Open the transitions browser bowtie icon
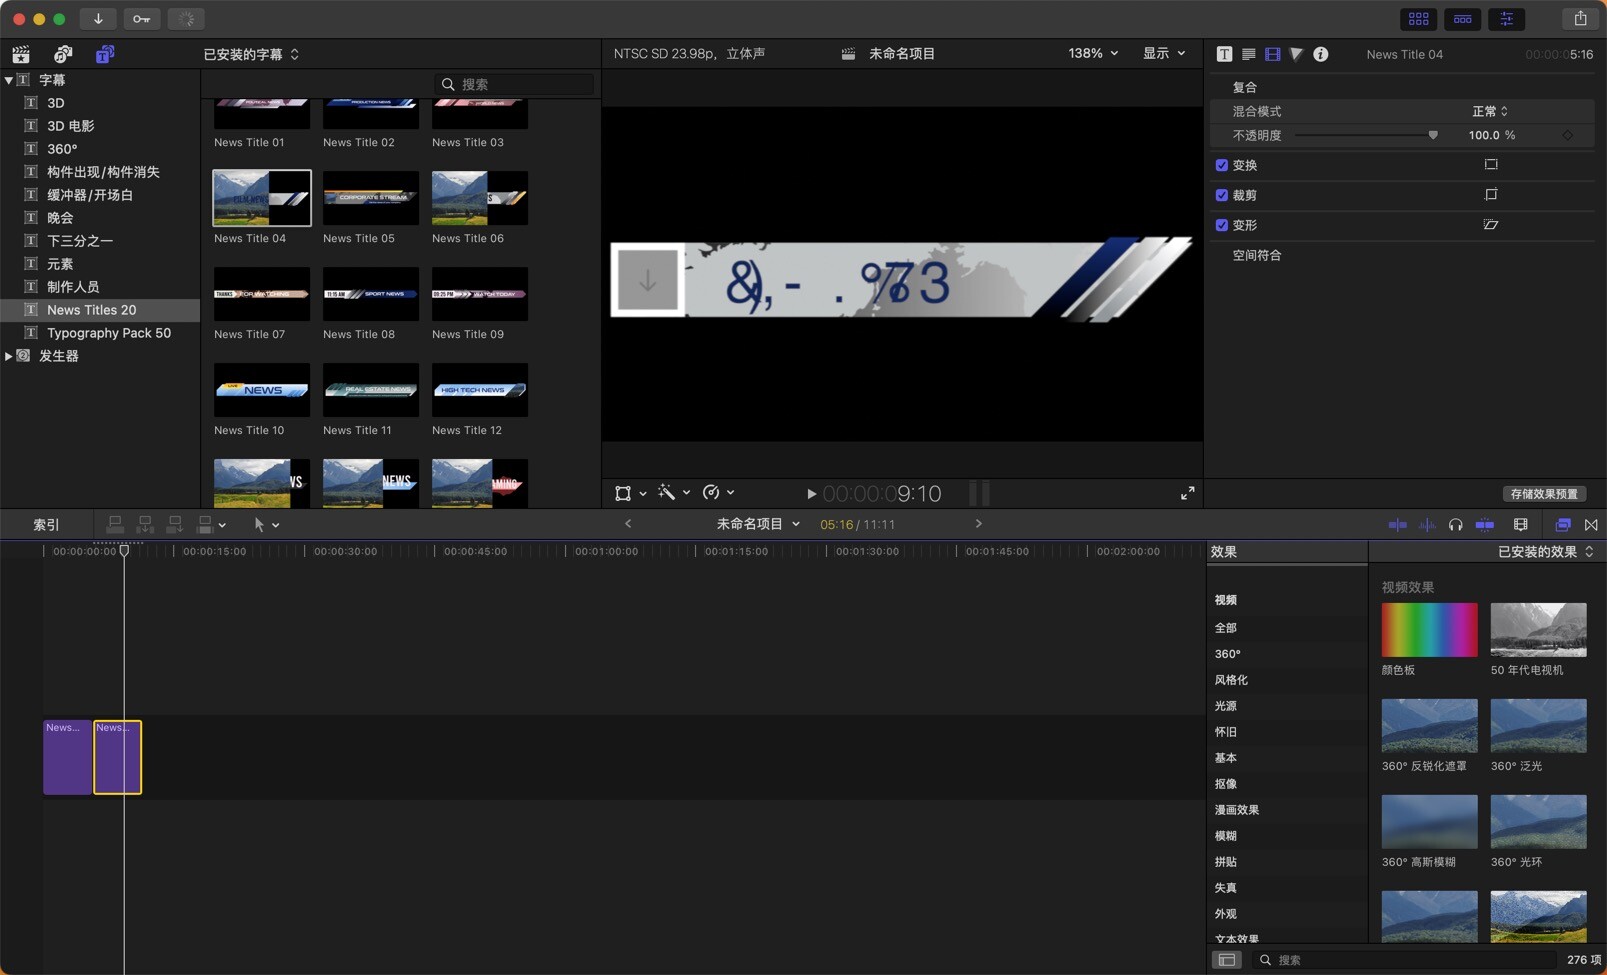The width and height of the screenshot is (1607, 975). (x=1591, y=525)
